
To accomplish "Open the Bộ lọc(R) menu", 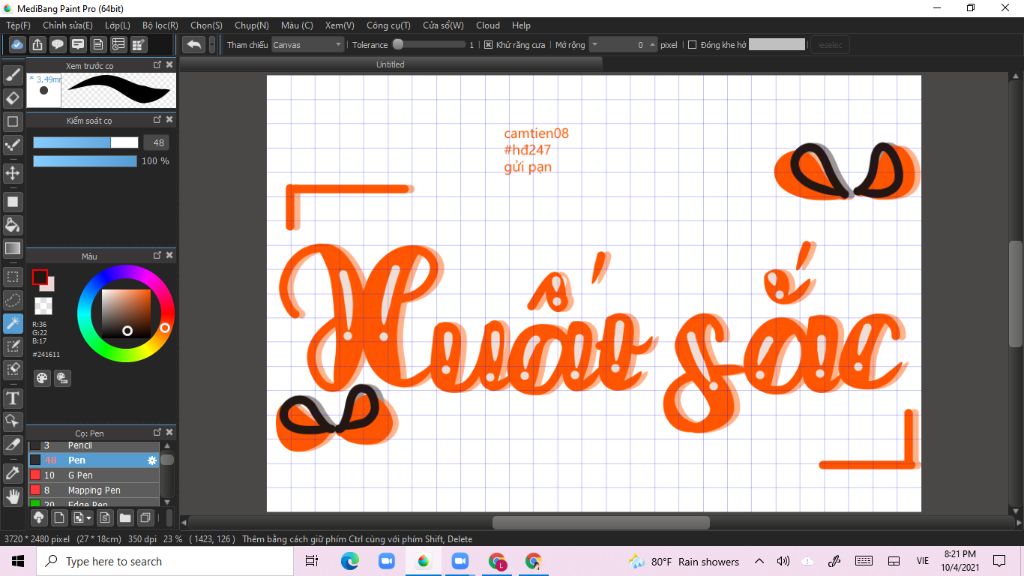I will 160,25.
